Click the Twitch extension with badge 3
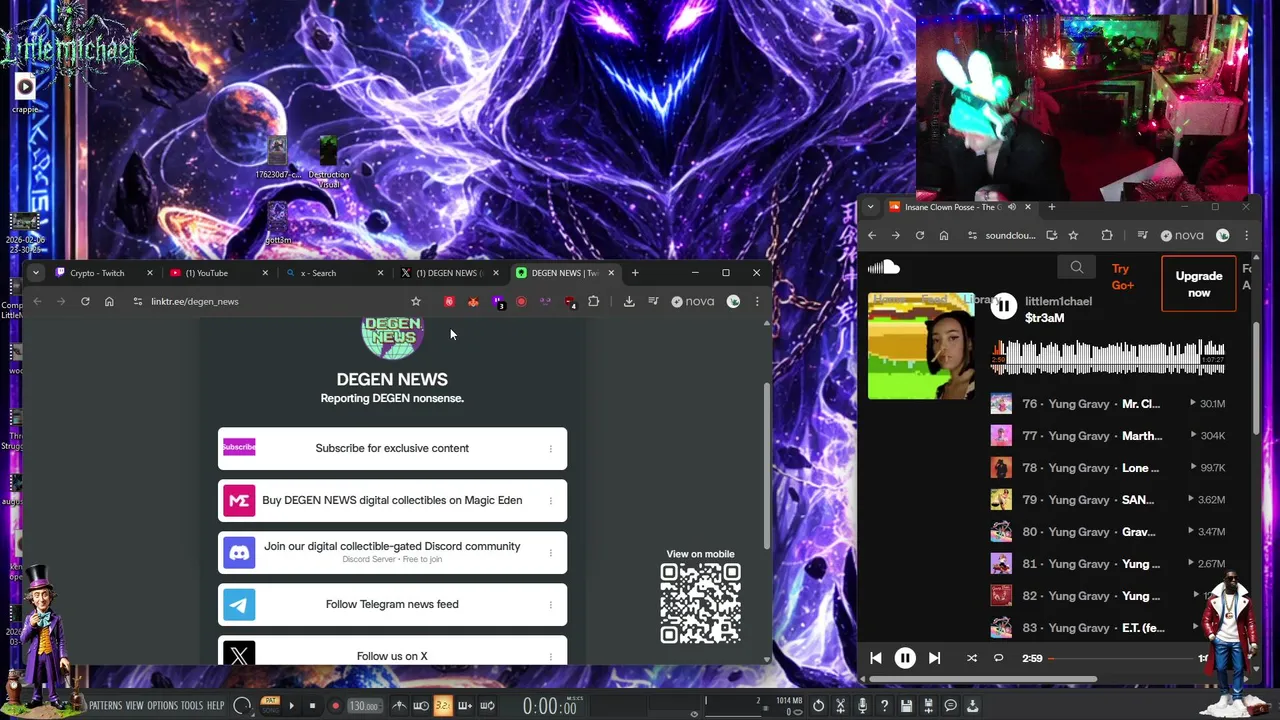Viewport: 1280px width, 720px height. click(x=498, y=302)
